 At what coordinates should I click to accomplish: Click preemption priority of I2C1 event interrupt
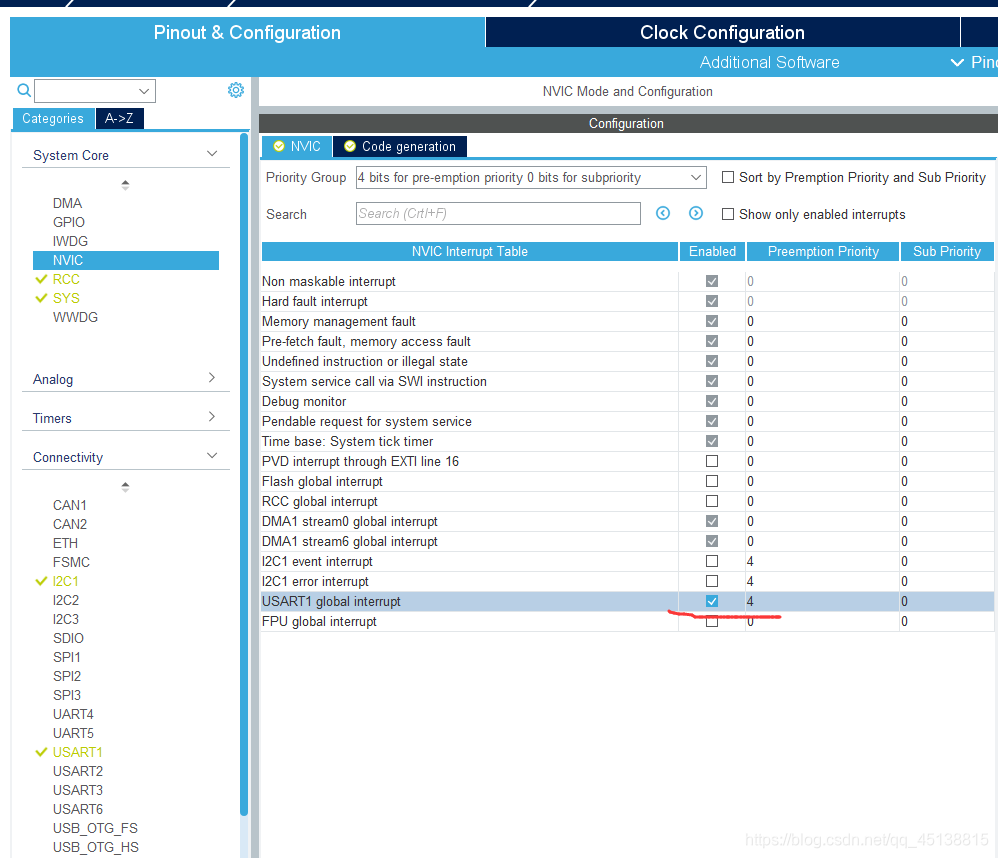click(822, 561)
